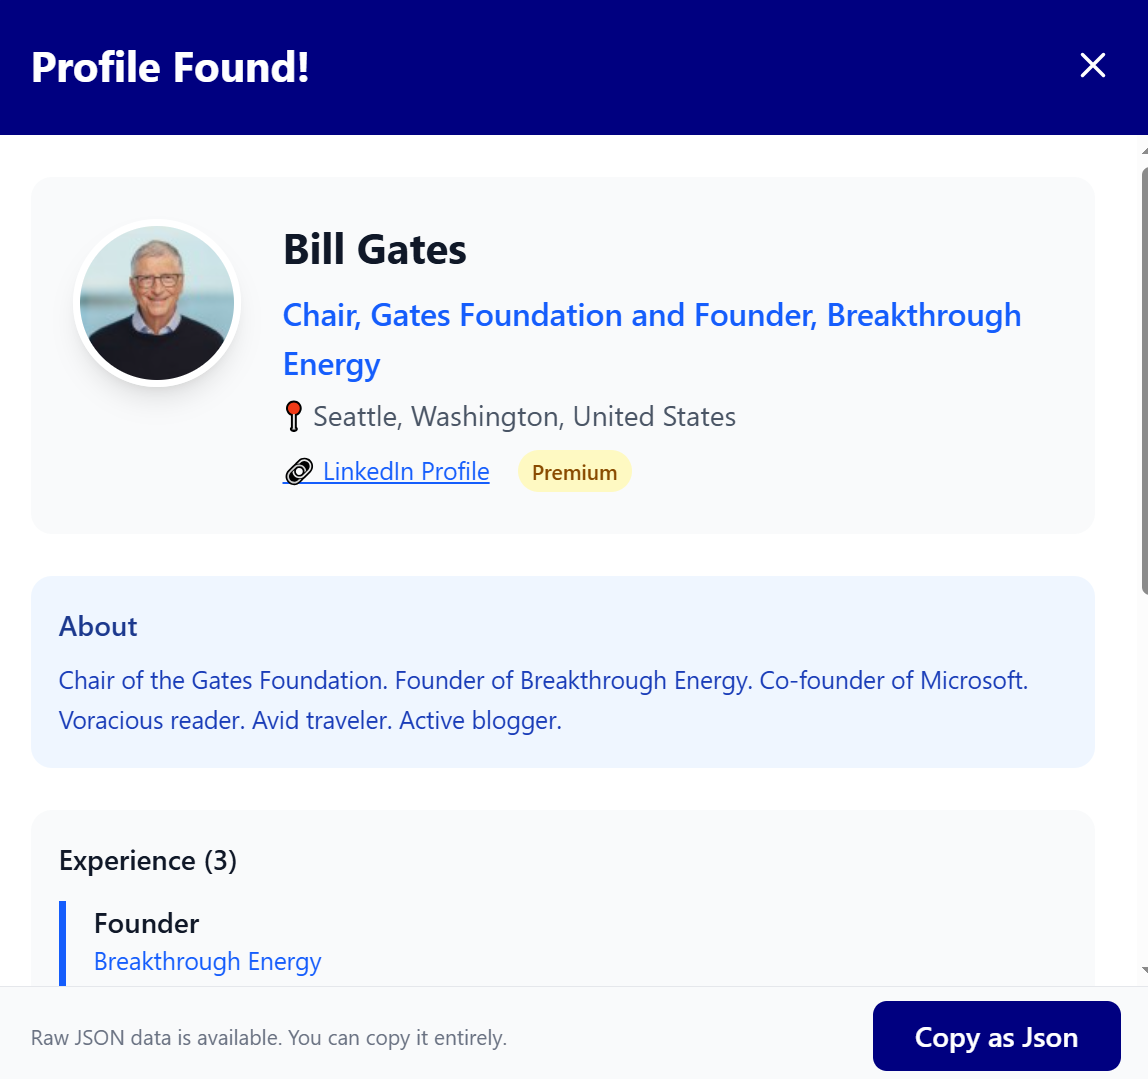
Task: Click the About section heading
Action: point(98,627)
